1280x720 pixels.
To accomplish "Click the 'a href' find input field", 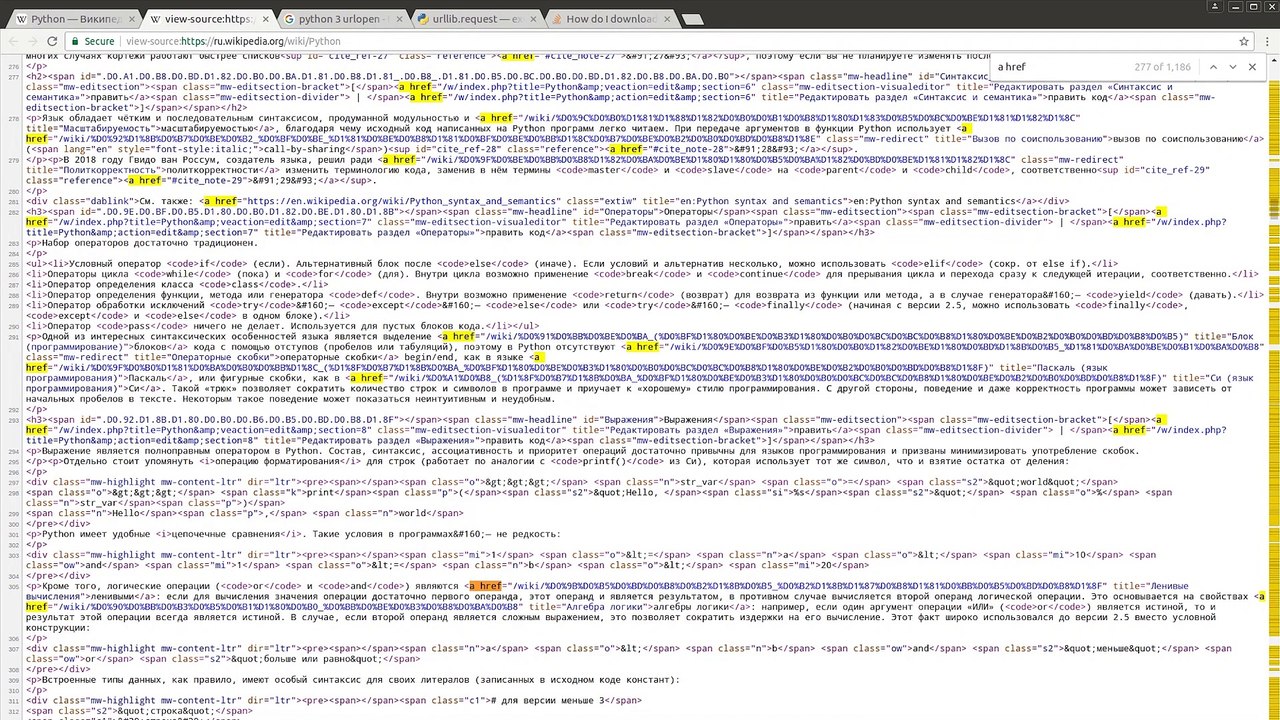I will pos(1060,67).
